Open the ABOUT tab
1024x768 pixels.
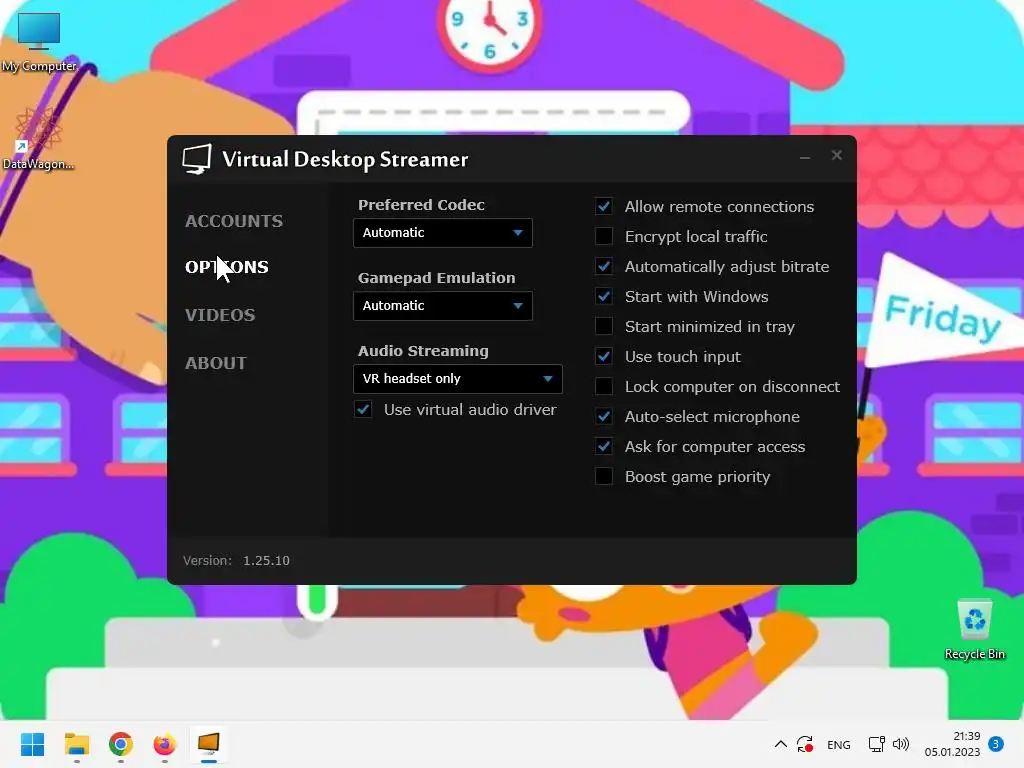(x=216, y=363)
